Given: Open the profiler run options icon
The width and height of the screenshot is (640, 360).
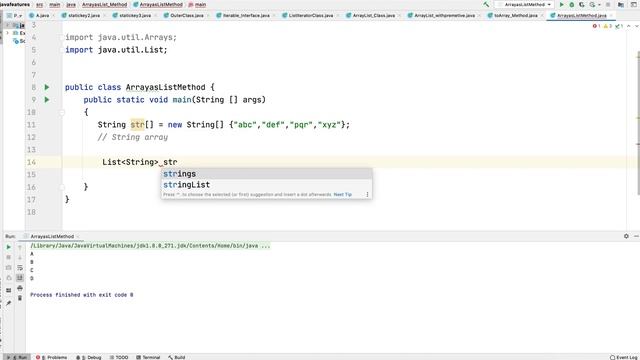Looking at the screenshot, I should click(593, 4).
